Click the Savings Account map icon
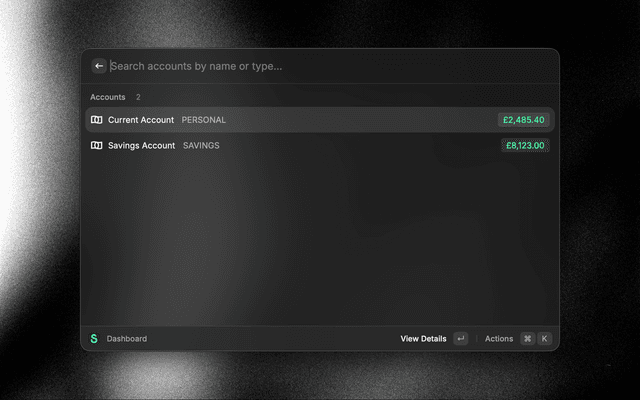This screenshot has height=400, width=640. coord(96,145)
